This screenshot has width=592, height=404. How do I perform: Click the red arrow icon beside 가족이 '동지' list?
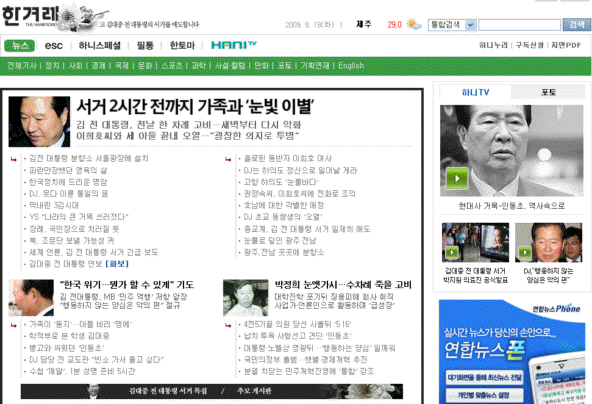14,325
